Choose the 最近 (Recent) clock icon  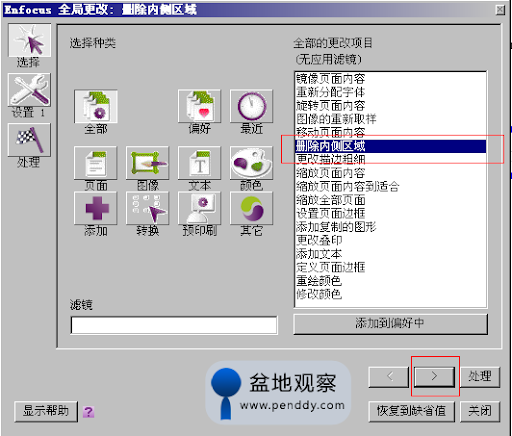click(x=251, y=106)
